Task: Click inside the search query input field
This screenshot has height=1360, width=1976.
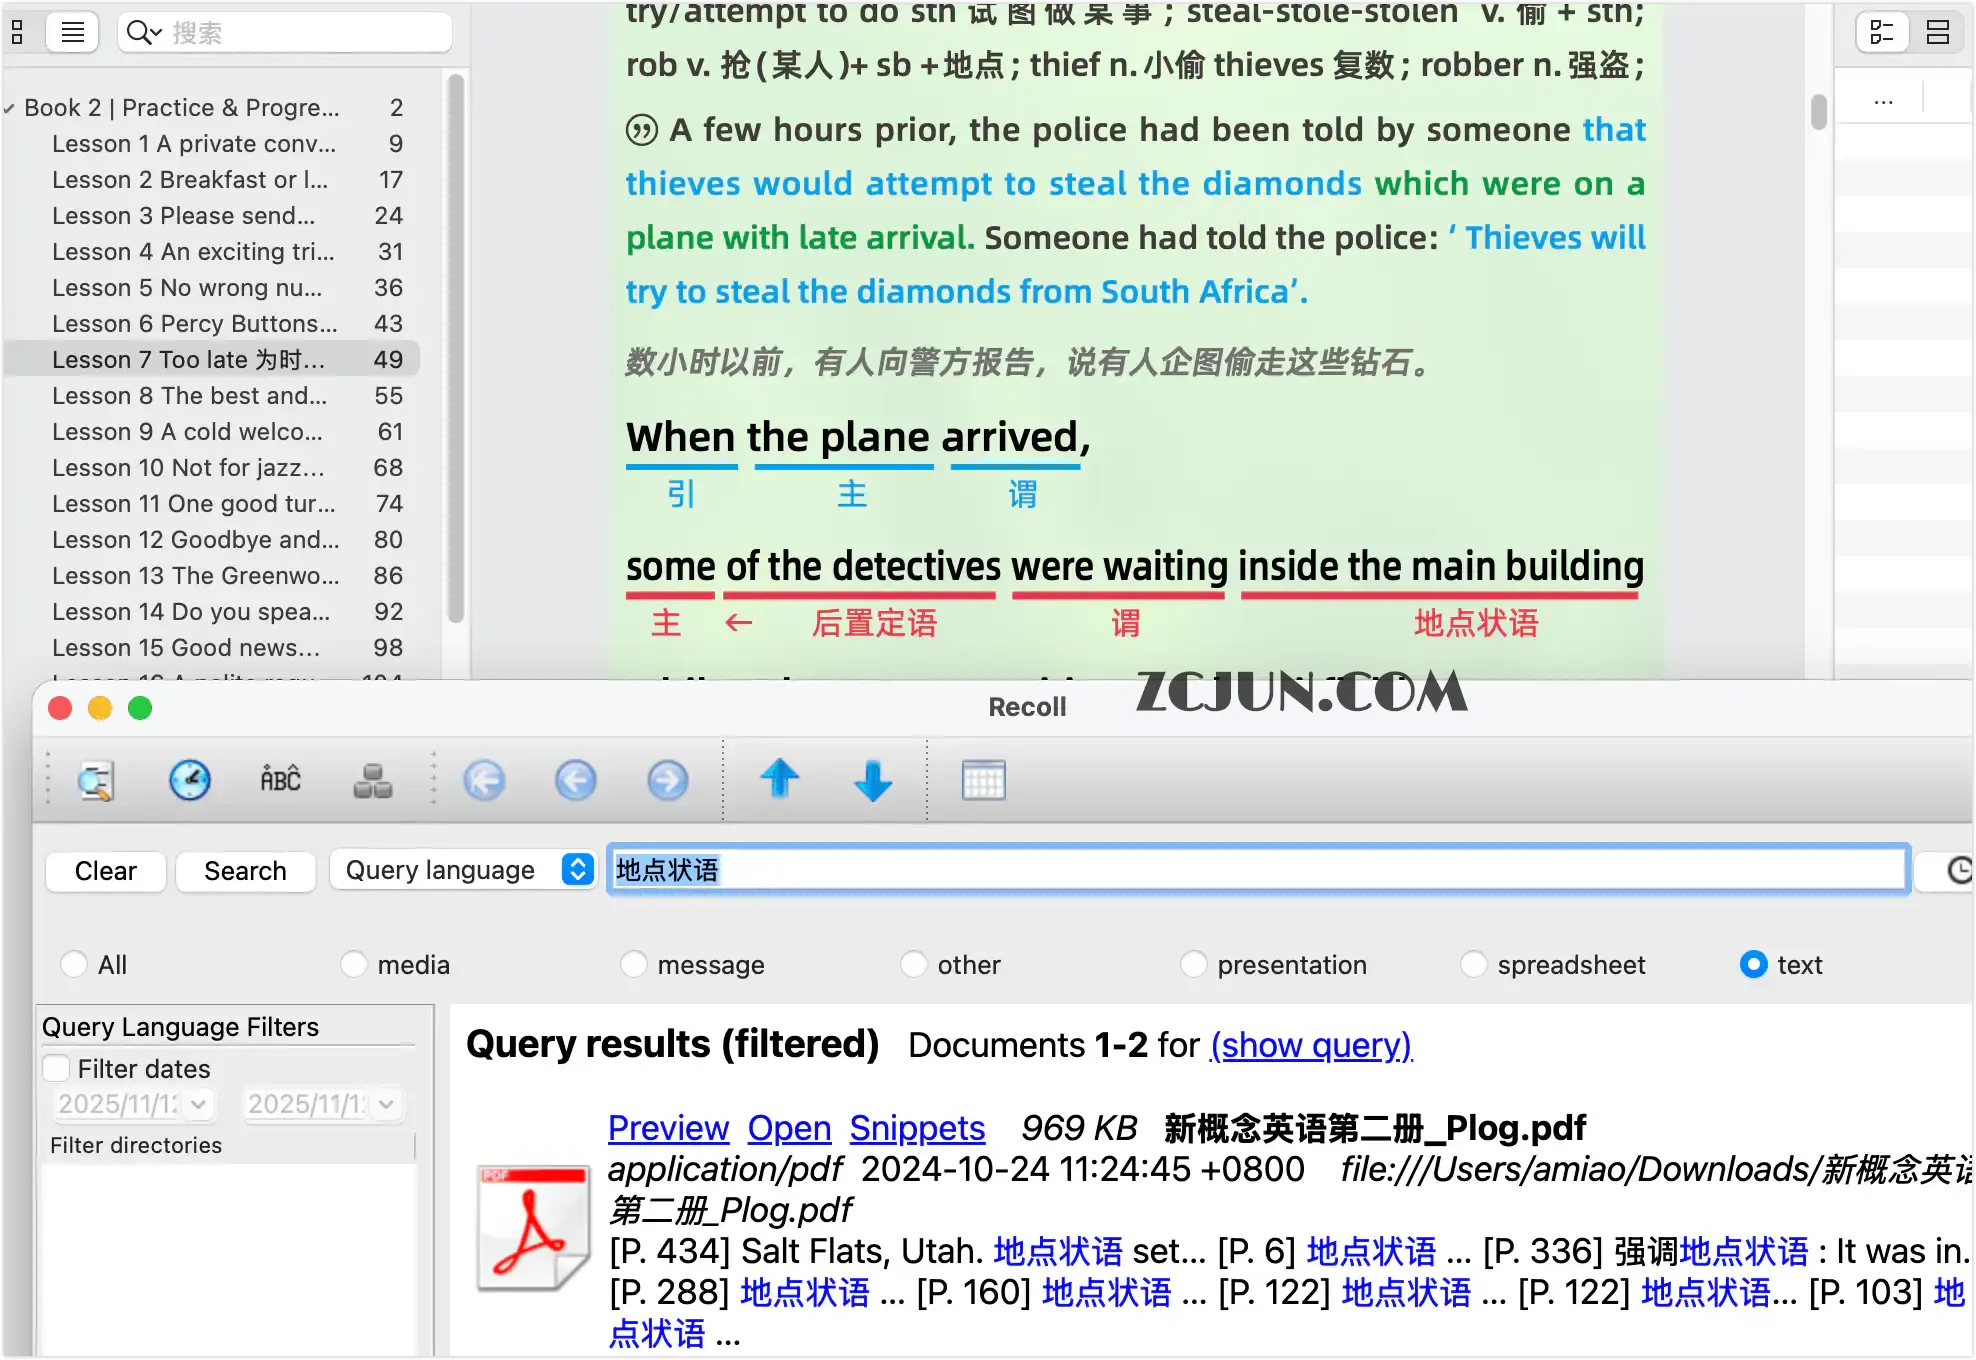Action: point(1100,869)
